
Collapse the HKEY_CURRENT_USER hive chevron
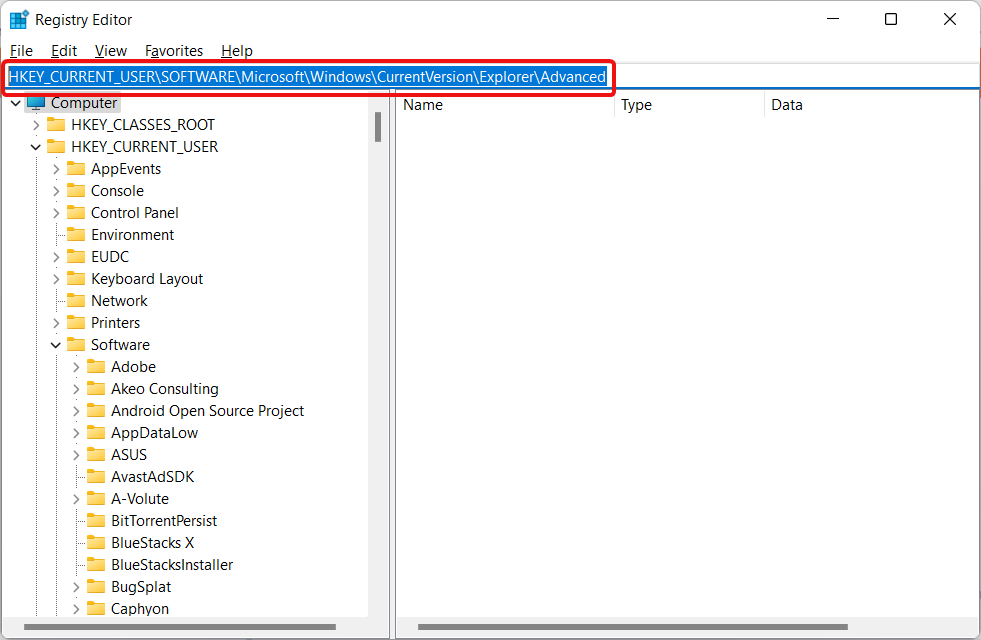tap(36, 147)
